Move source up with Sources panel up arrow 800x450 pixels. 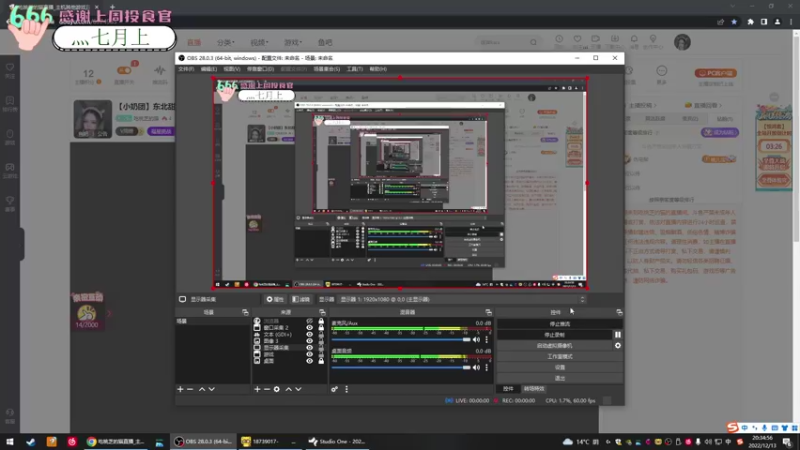[289, 389]
